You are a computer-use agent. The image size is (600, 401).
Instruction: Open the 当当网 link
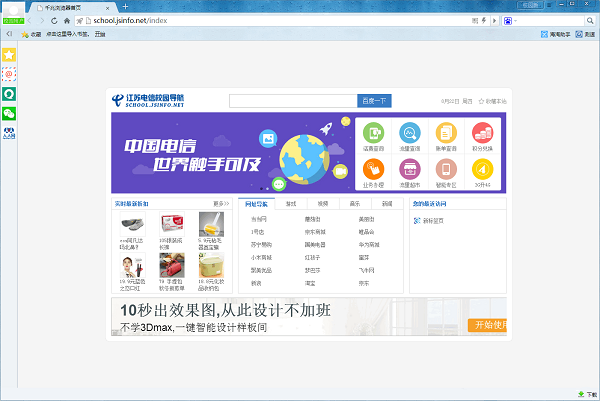tap(259, 219)
